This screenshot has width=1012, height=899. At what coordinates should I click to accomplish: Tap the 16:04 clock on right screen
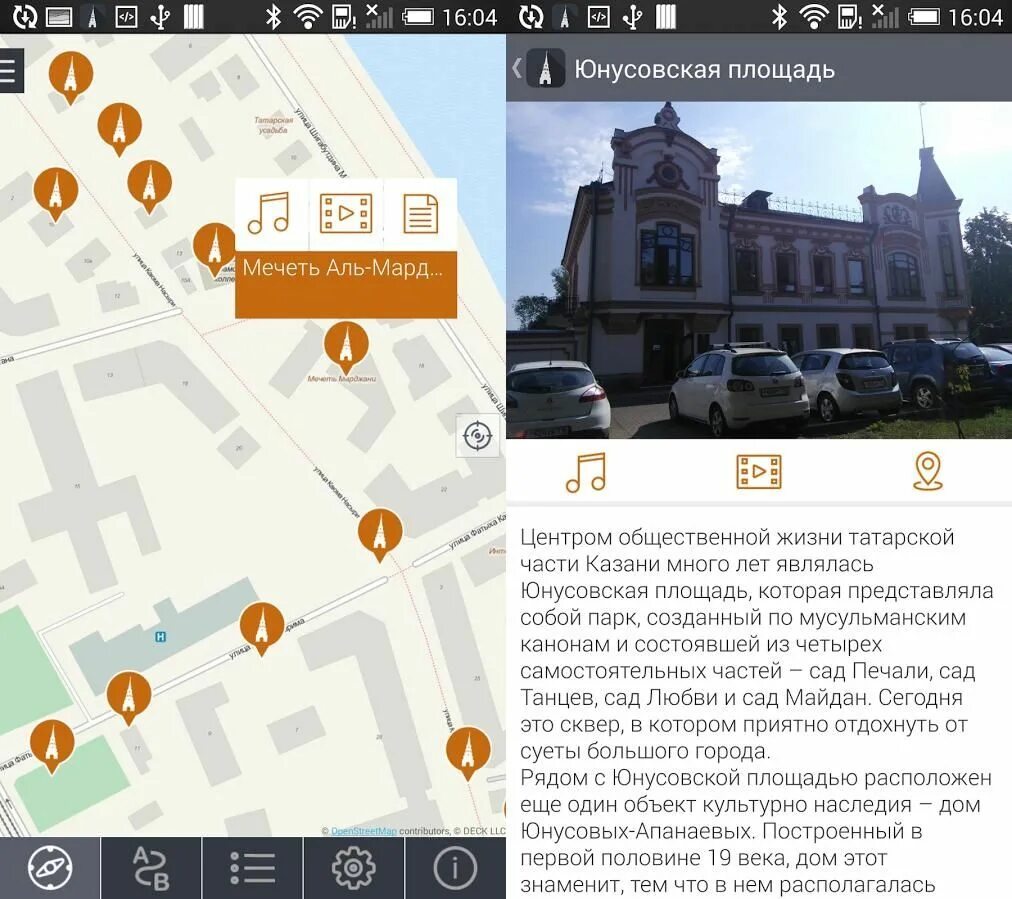pos(975,17)
